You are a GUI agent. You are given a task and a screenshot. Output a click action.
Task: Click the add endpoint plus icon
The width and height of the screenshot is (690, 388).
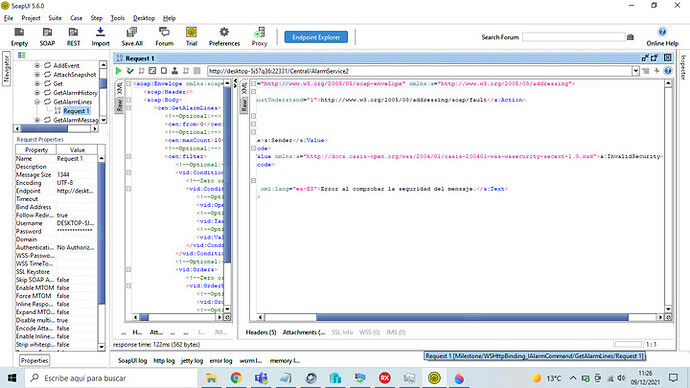(x=657, y=71)
